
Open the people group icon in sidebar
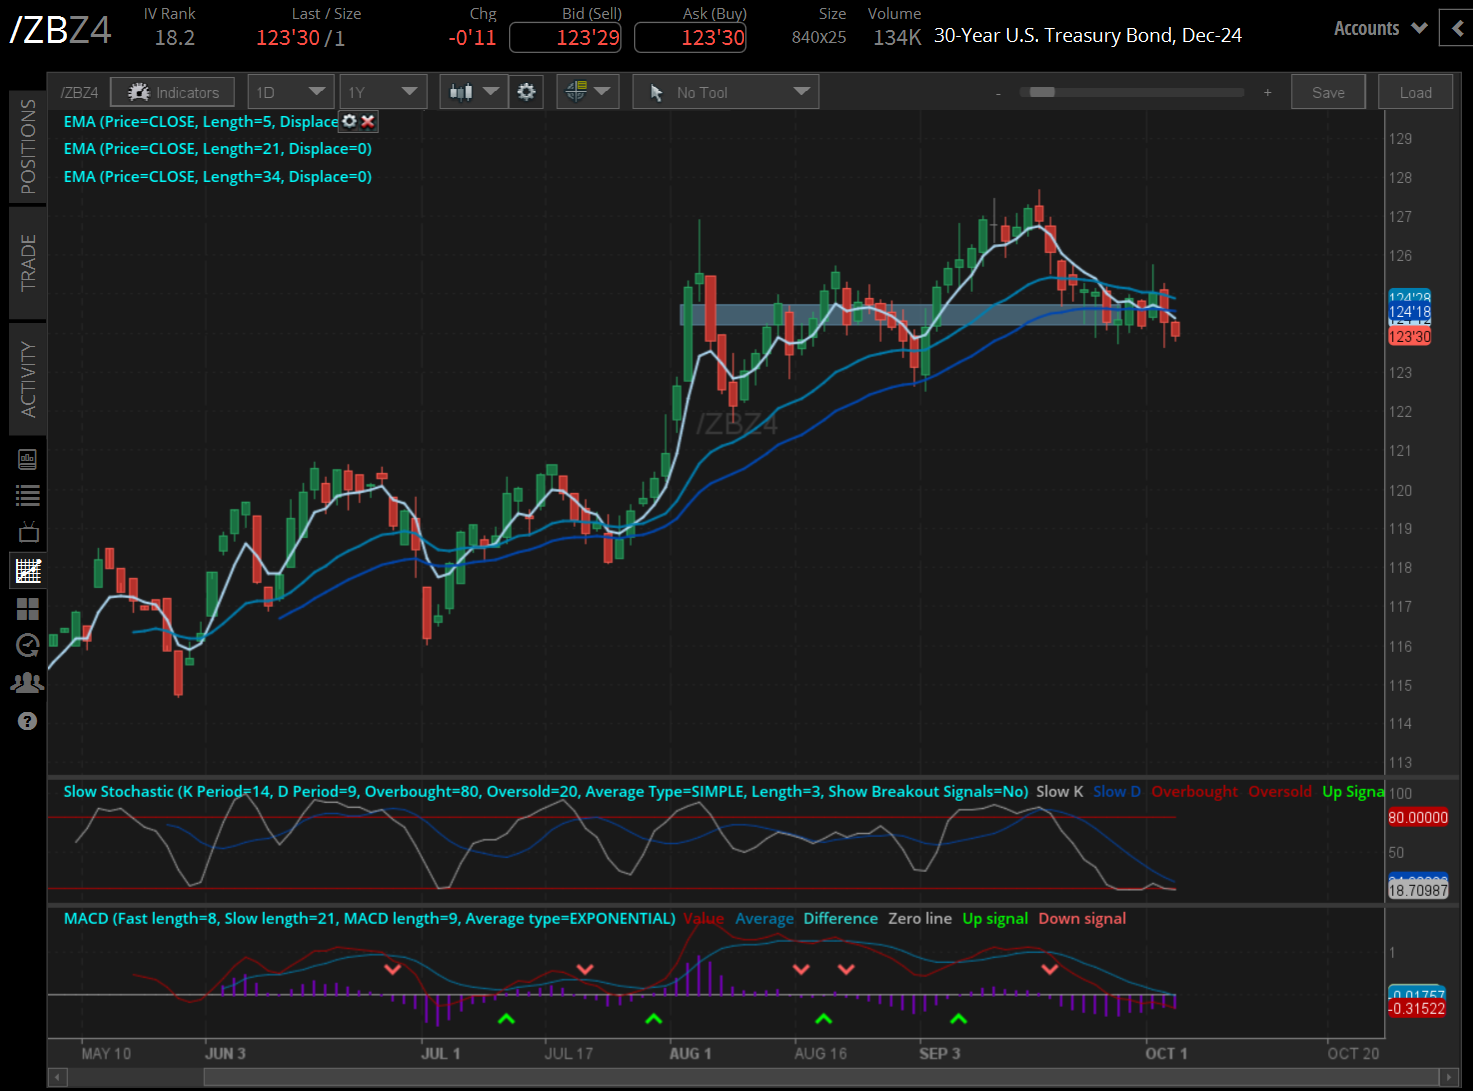point(28,683)
